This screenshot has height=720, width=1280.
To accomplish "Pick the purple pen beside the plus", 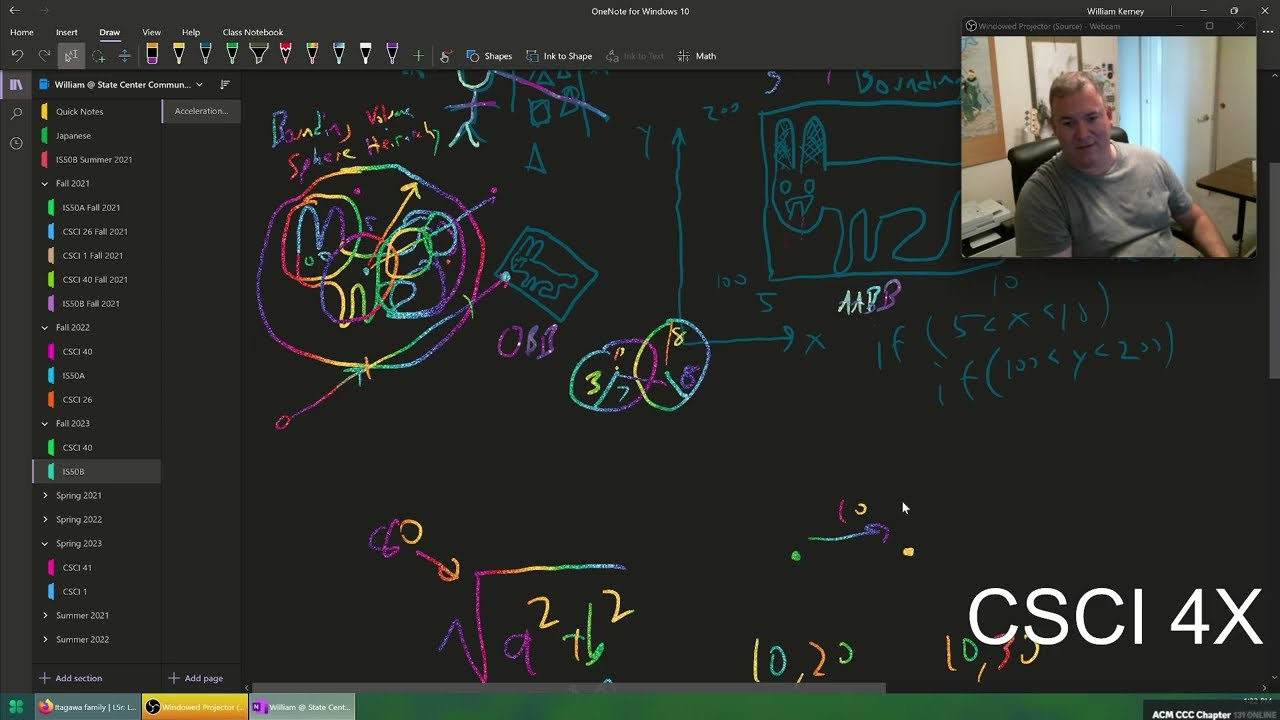I will coord(392,55).
